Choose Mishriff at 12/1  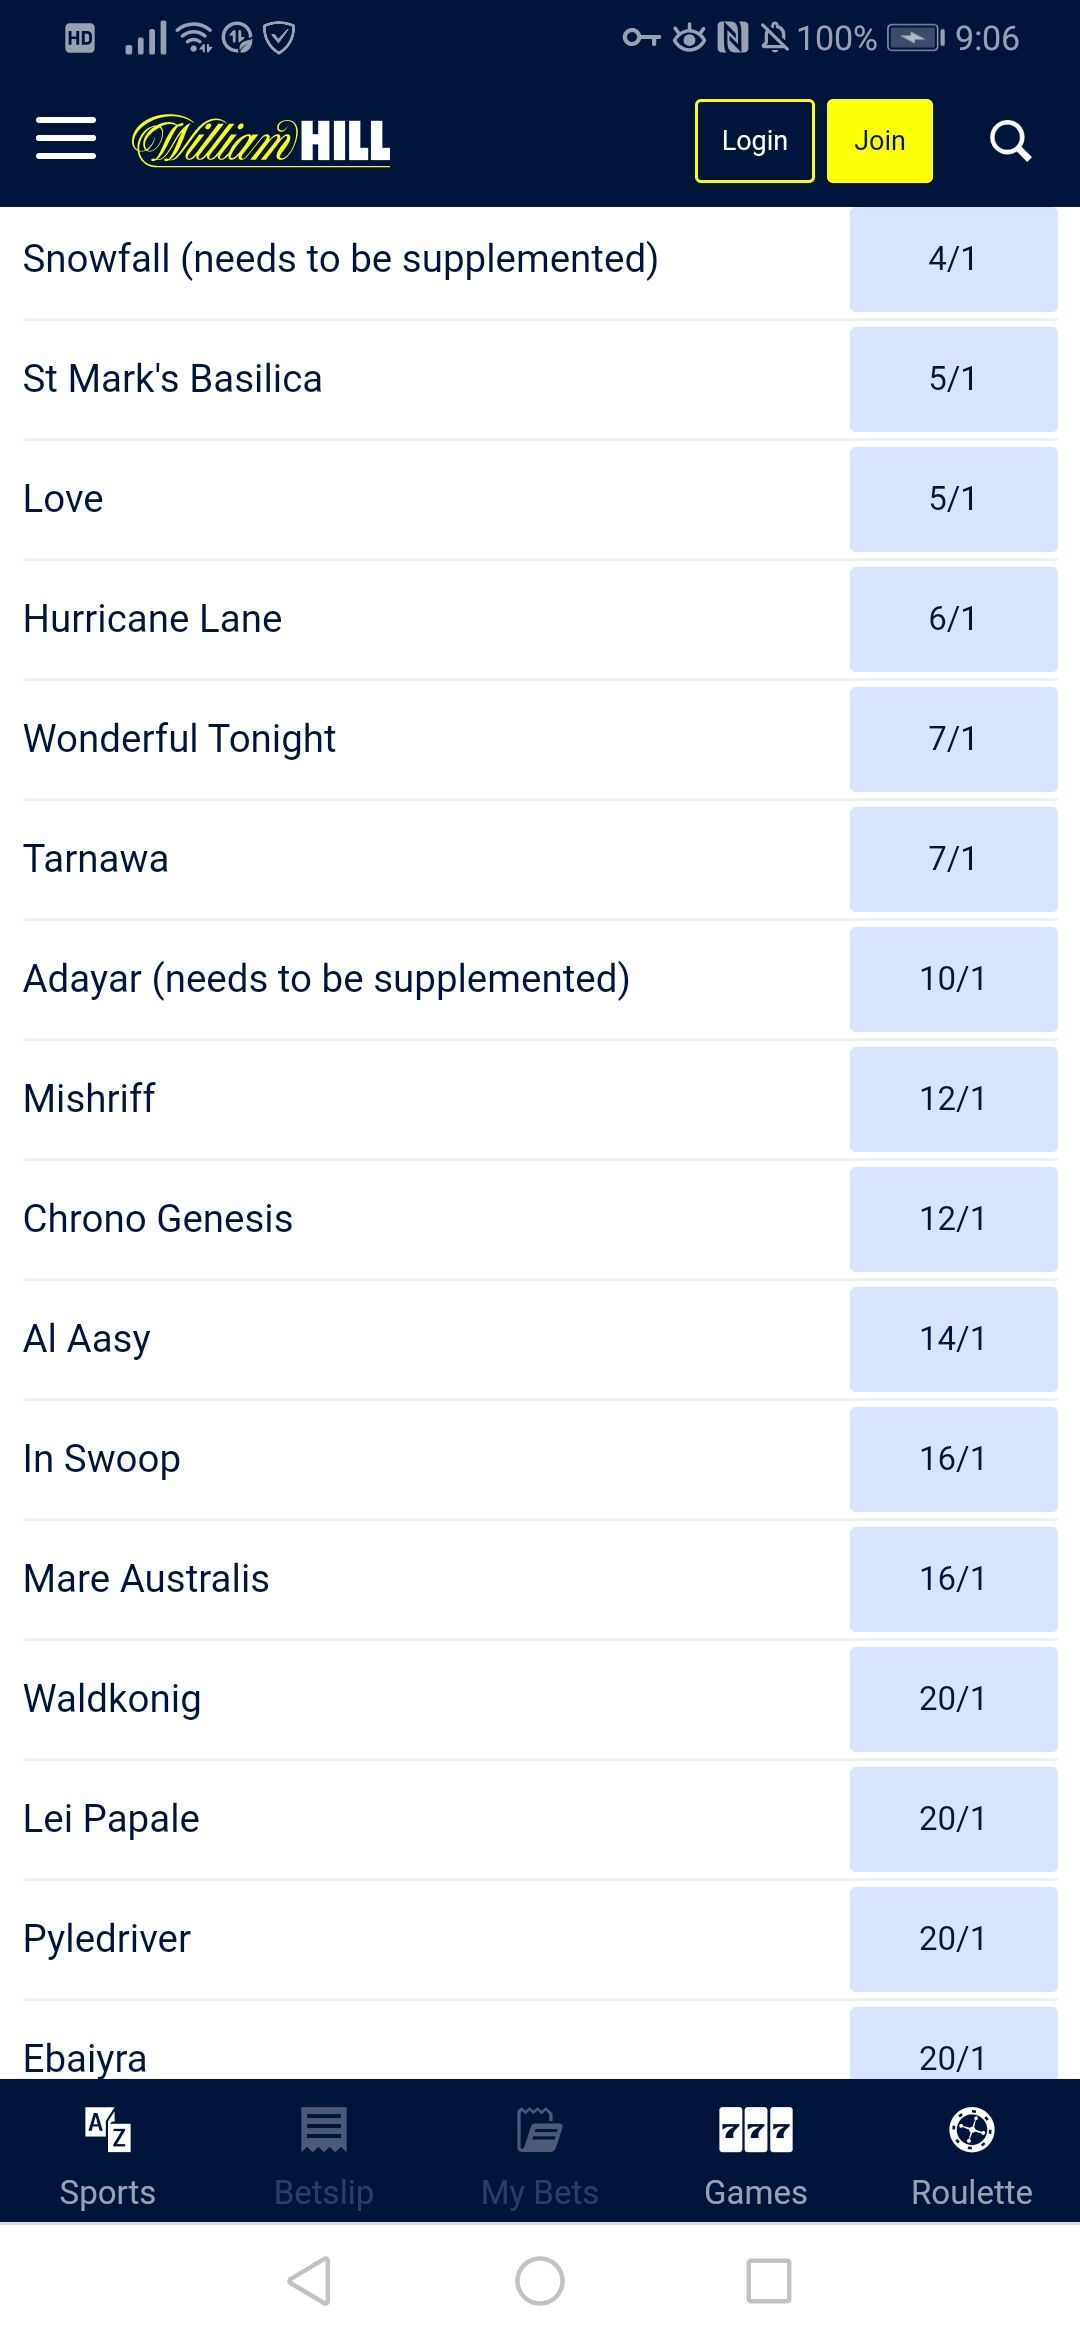[x=953, y=1099]
